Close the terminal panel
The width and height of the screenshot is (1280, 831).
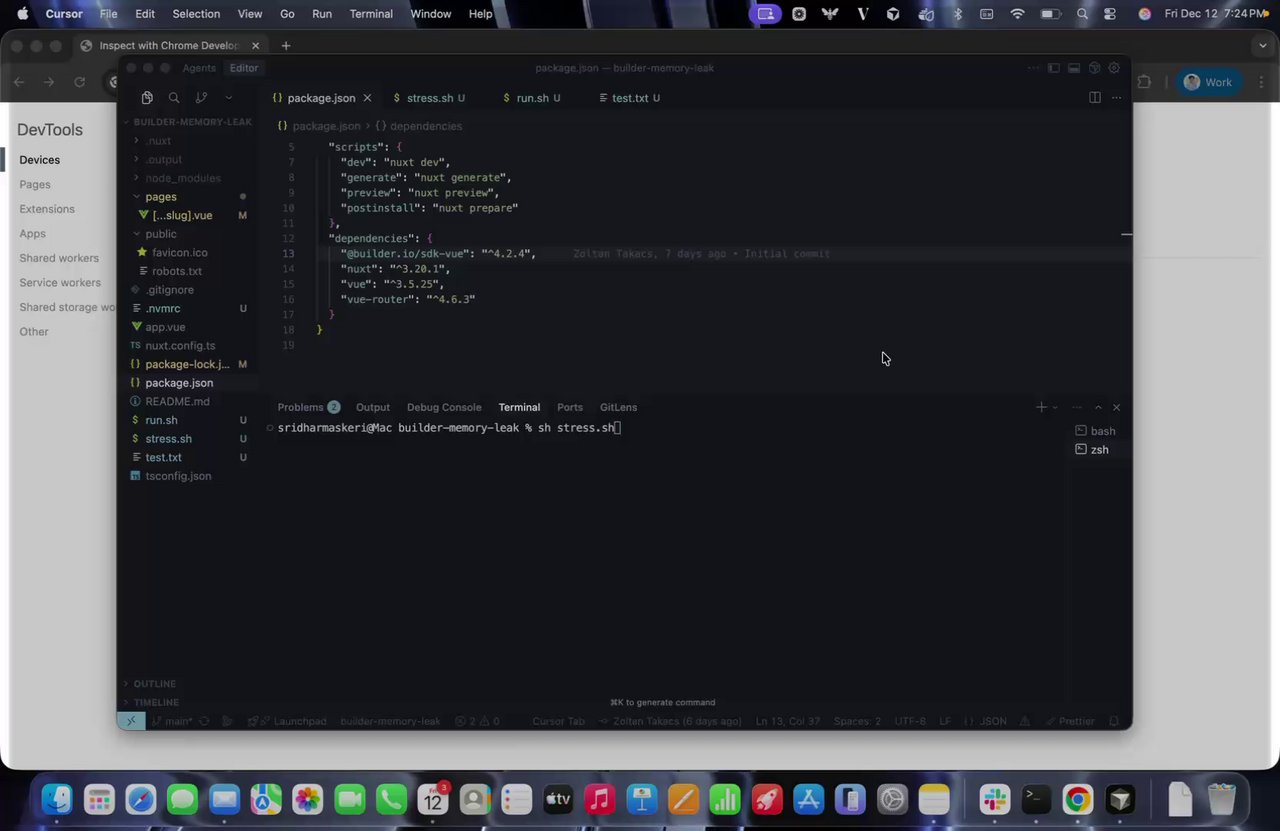pyautogui.click(x=1117, y=407)
